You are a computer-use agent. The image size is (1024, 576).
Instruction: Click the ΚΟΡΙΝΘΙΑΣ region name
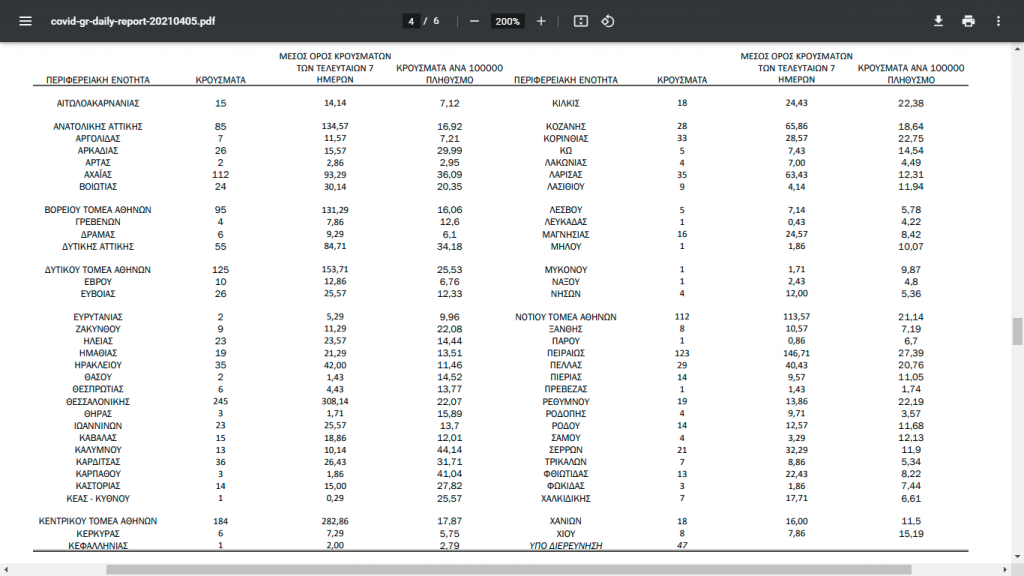tap(566, 138)
